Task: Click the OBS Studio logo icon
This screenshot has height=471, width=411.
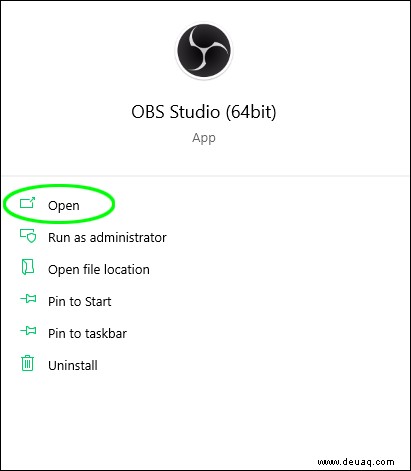Action: (x=204, y=51)
